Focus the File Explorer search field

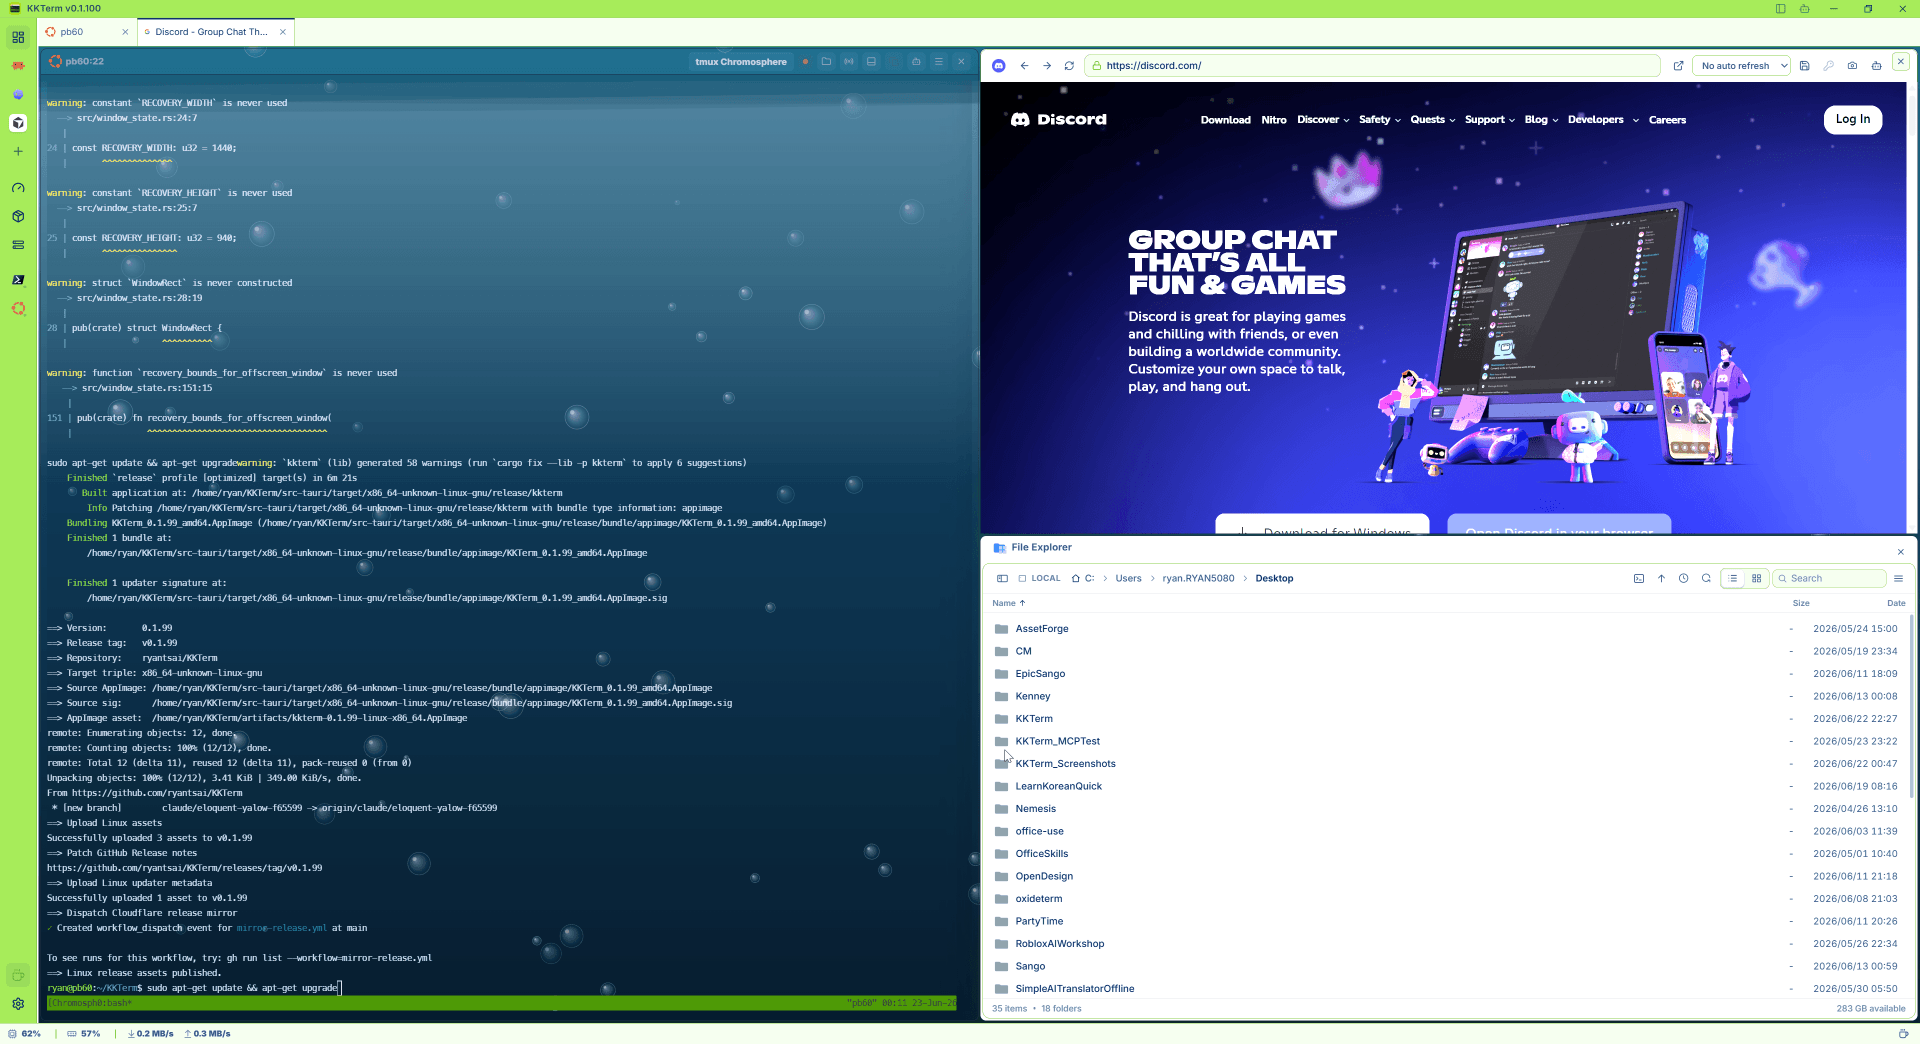pyautogui.click(x=1828, y=578)
